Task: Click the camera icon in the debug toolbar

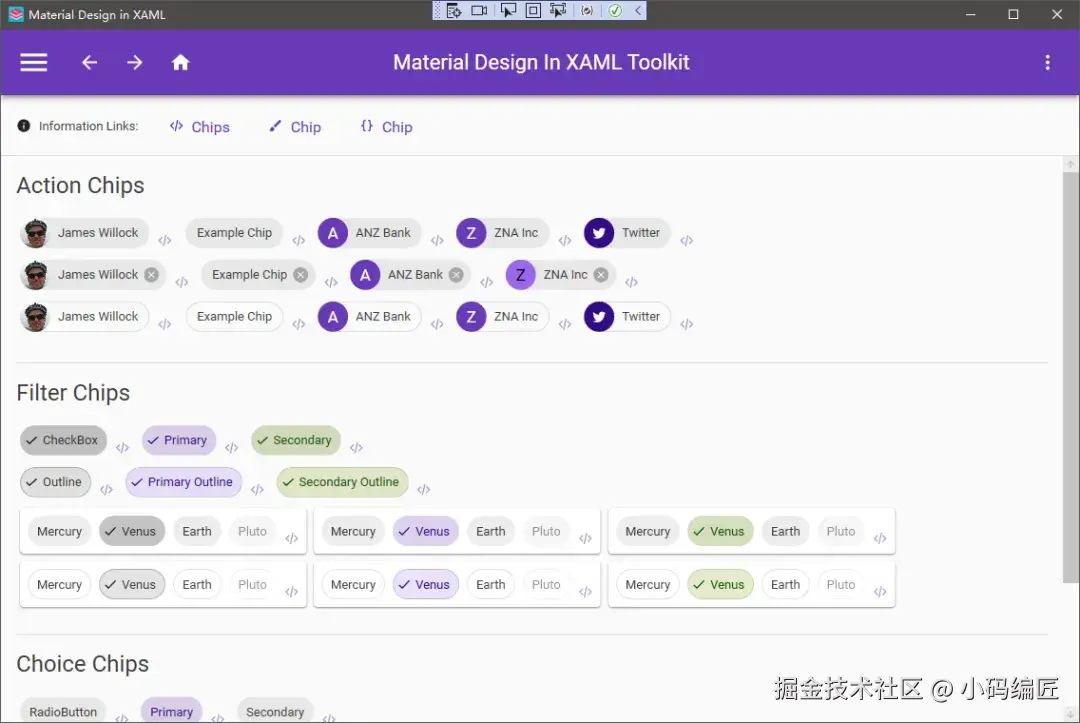Action: [x=479, y=10]
